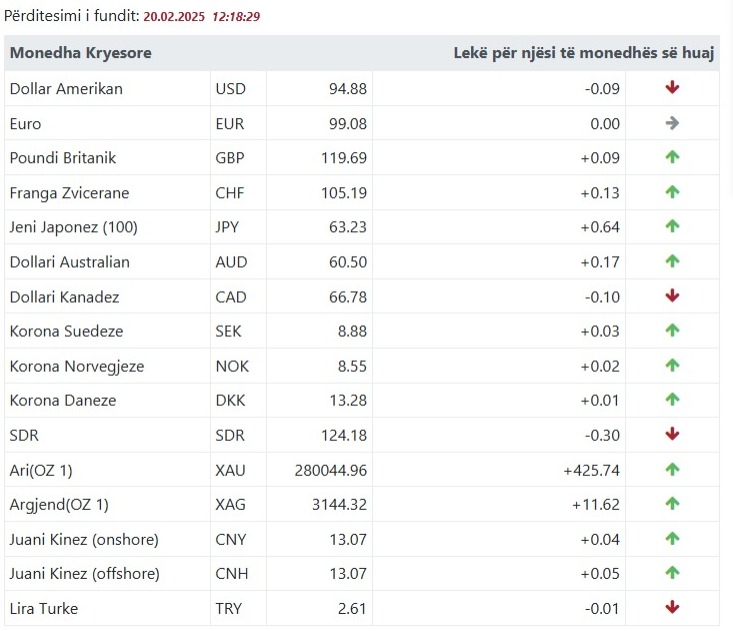733x631 pixels.
Task: Click the gray right arrow for Euro
Action: tap(672, 123)
